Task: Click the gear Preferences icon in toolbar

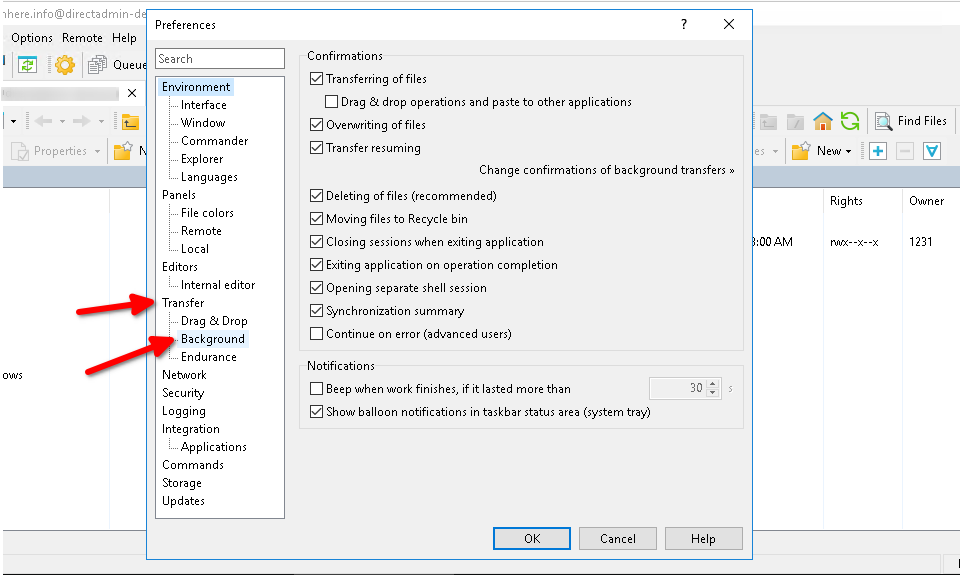Action: 65,65
